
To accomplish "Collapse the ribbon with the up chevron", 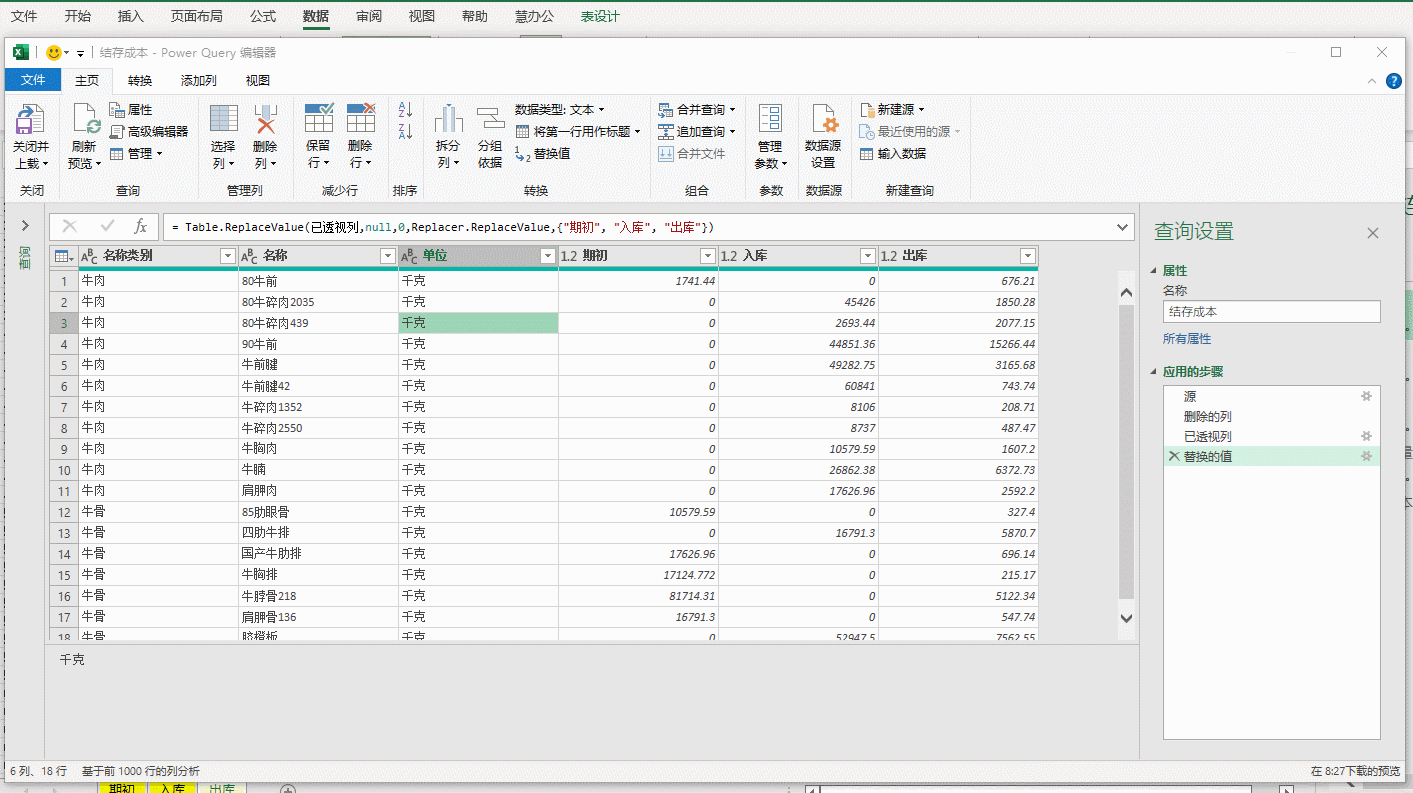I will point(1372,81).
